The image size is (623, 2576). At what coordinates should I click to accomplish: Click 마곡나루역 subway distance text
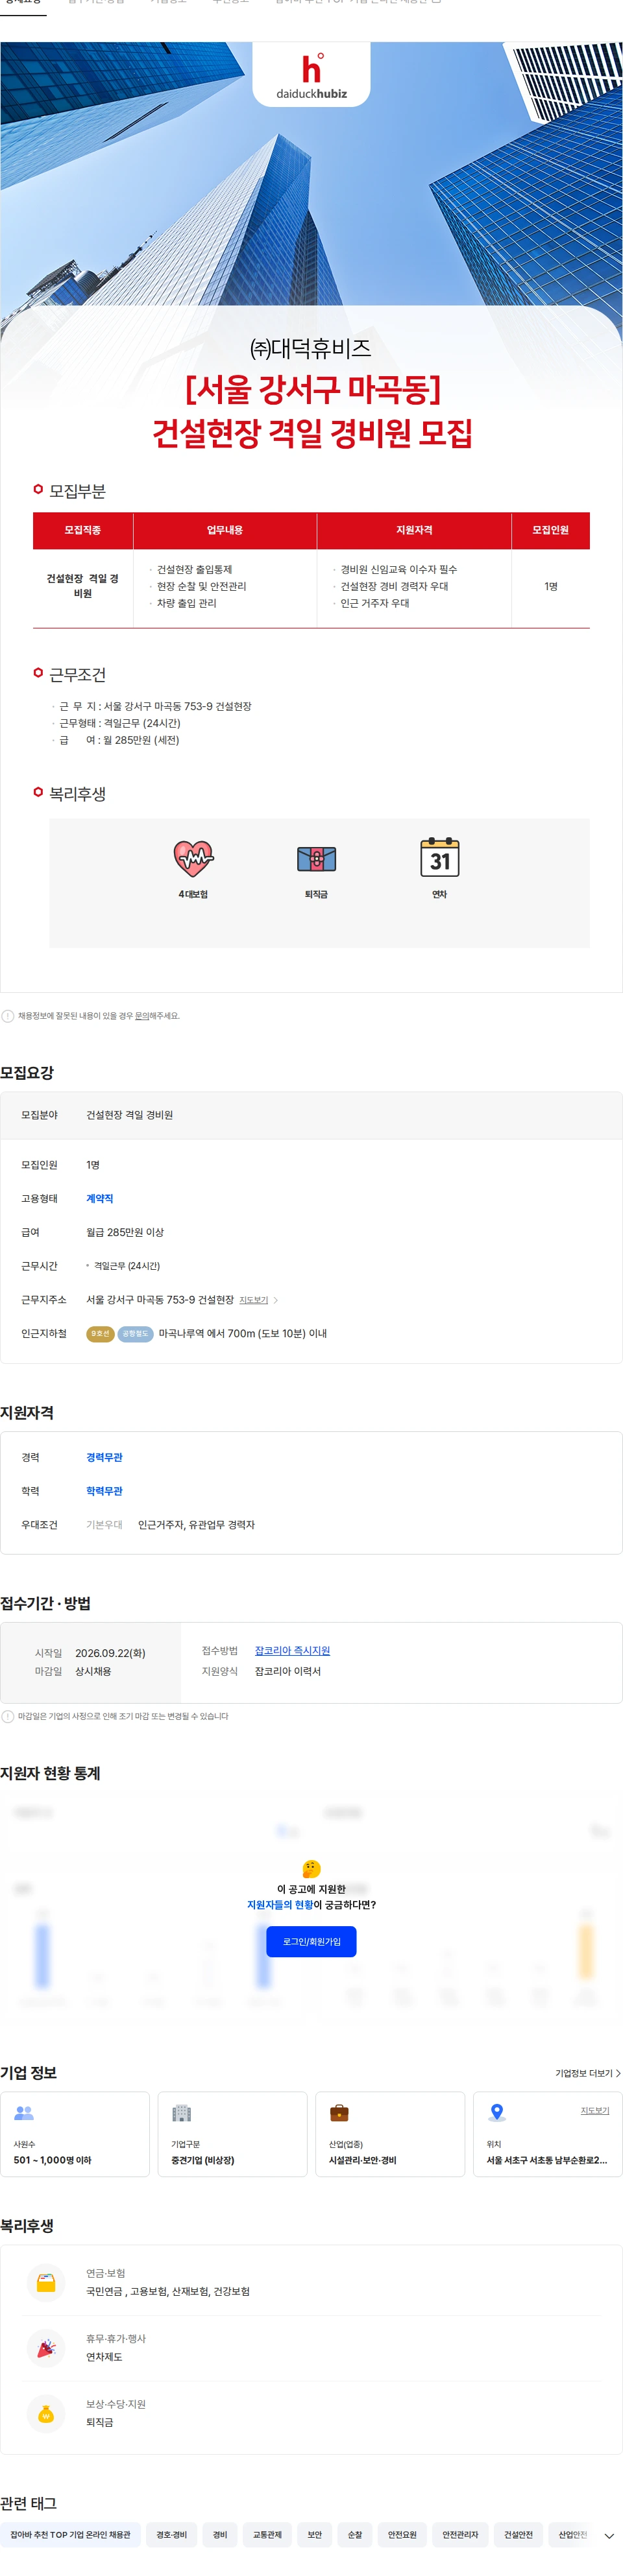pyautogui.click(x=243, y=1333)
